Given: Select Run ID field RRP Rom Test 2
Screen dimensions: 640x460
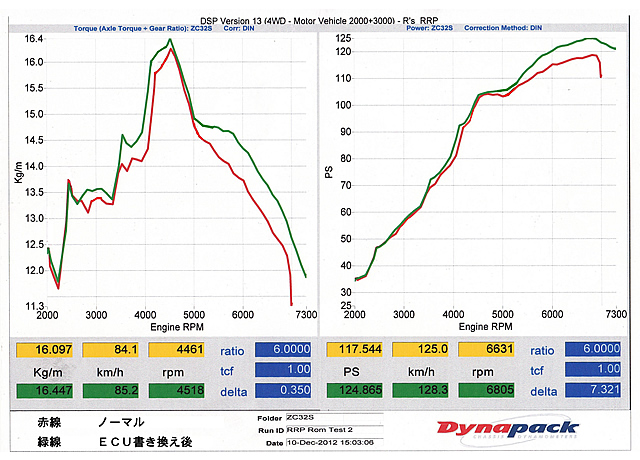Looking at the screenshot, I should tap(334, 430).
